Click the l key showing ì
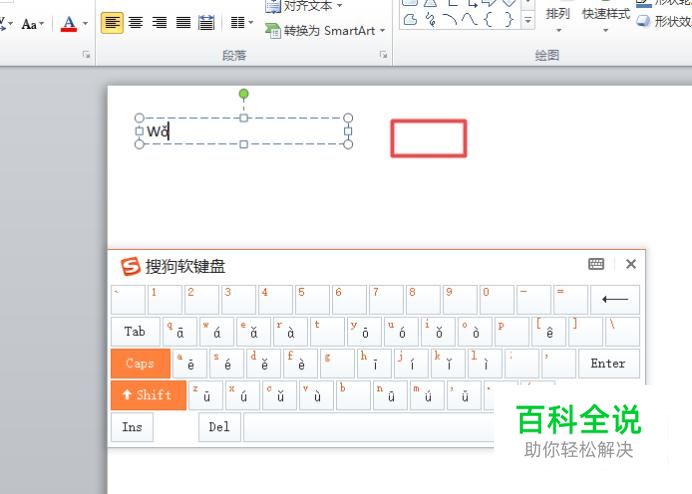Screen dimensions: 692x494 (485, 363)
